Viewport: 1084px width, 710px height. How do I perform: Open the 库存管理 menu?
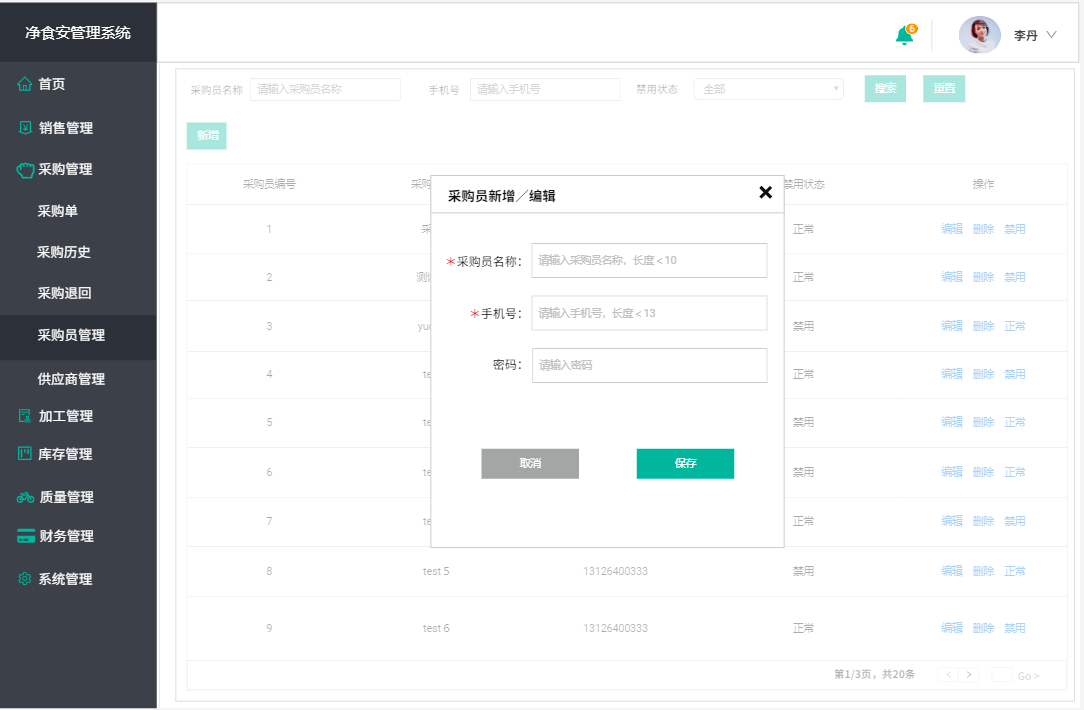click(x=65, y=454)
